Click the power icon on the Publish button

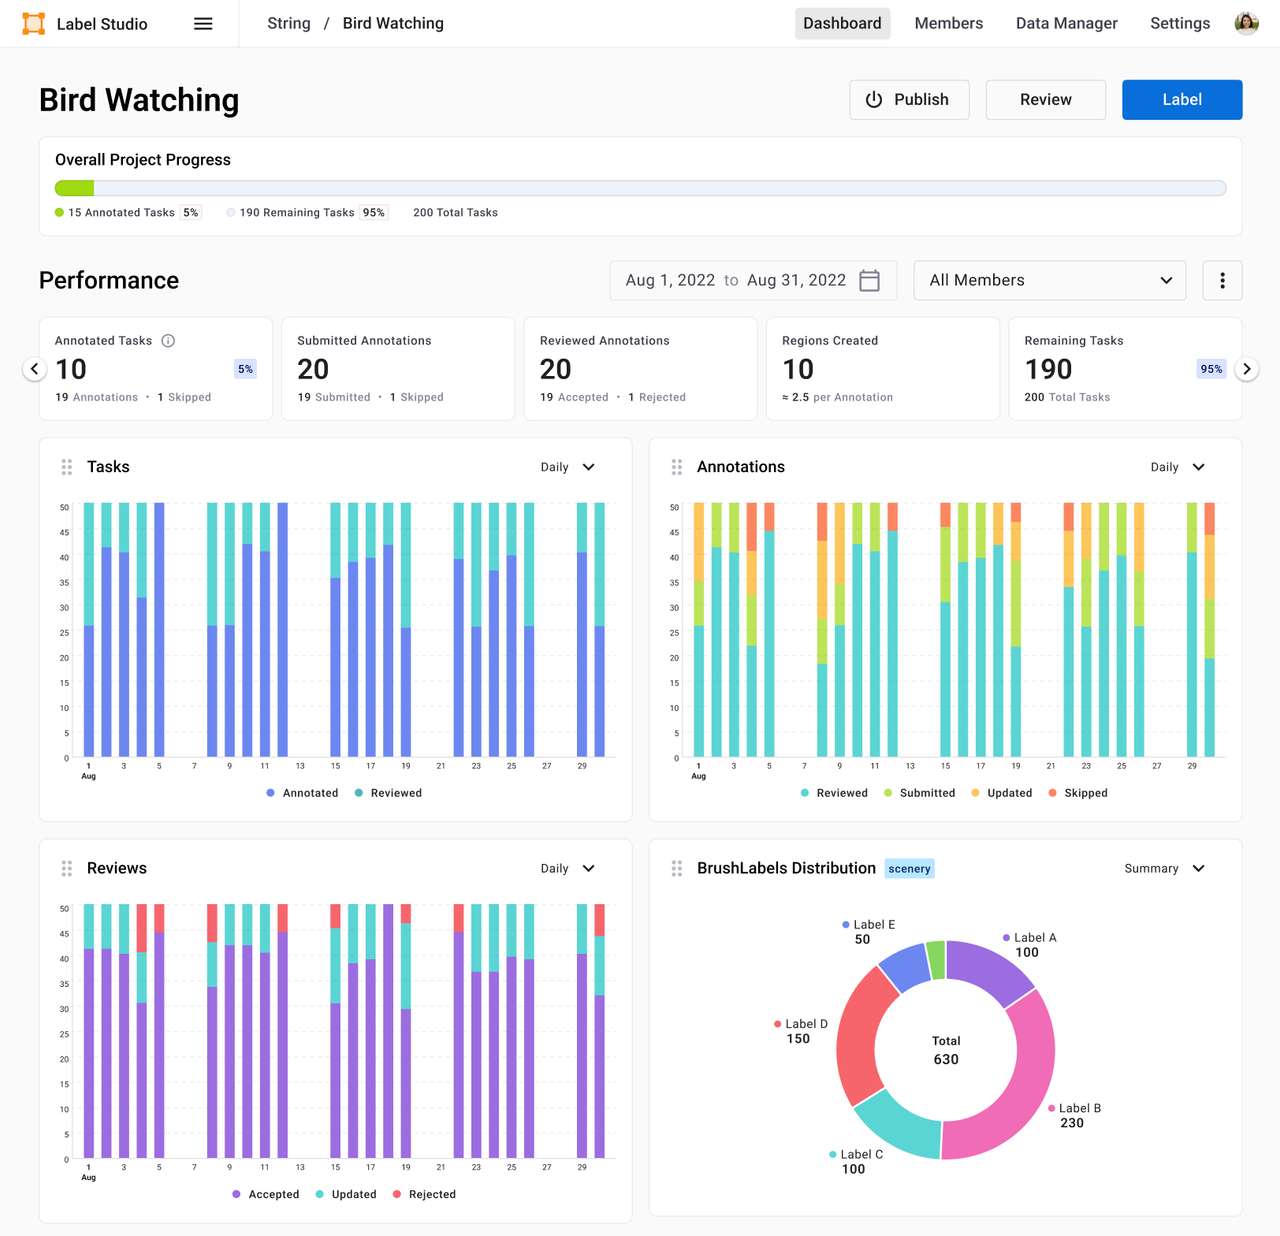click(x=874, y=99)
